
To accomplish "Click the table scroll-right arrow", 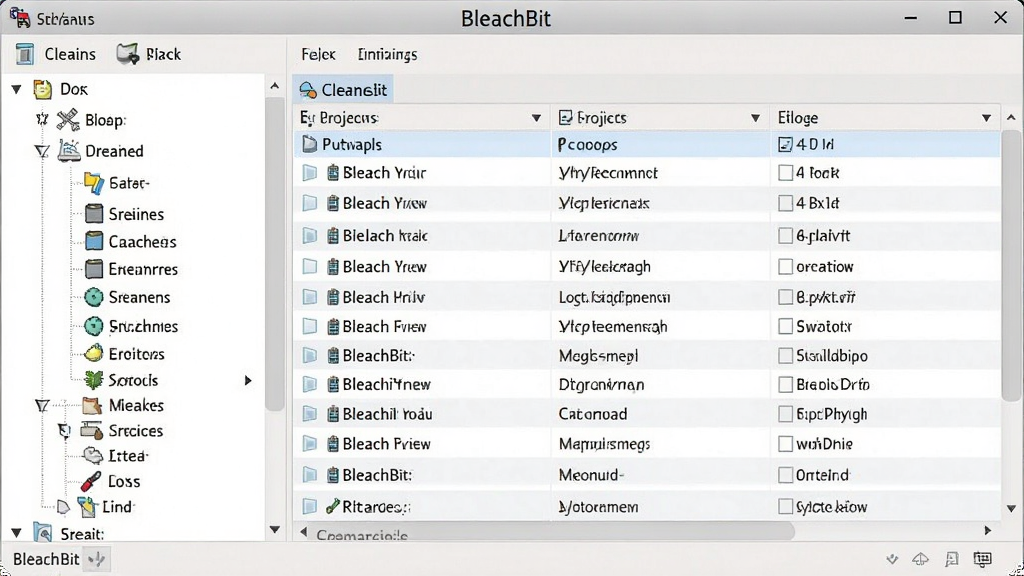I will 987,530.
